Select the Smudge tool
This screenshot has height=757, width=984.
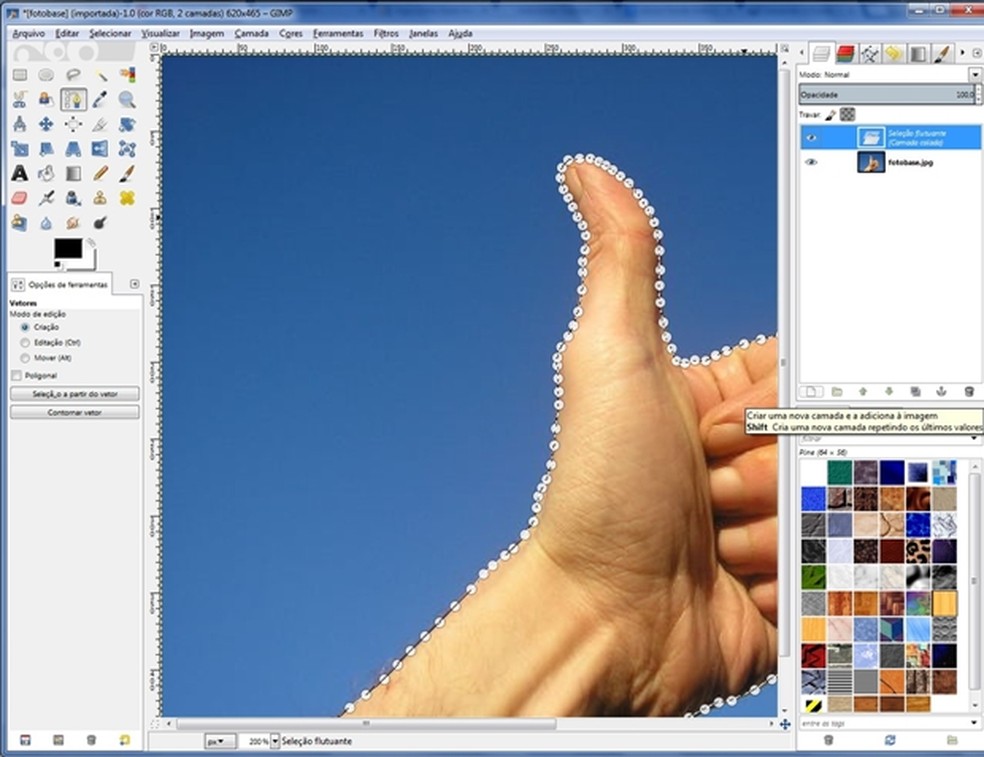[73, 223]
